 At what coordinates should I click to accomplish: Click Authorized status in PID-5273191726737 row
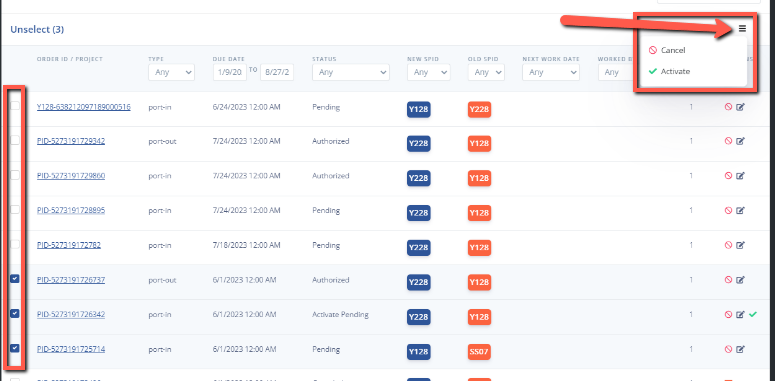pyautogui.click(x=331, y=280)
